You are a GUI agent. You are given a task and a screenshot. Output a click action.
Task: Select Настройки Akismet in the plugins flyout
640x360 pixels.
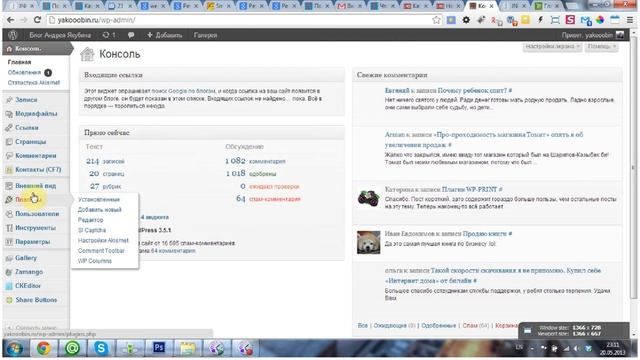tap(103, 240)
